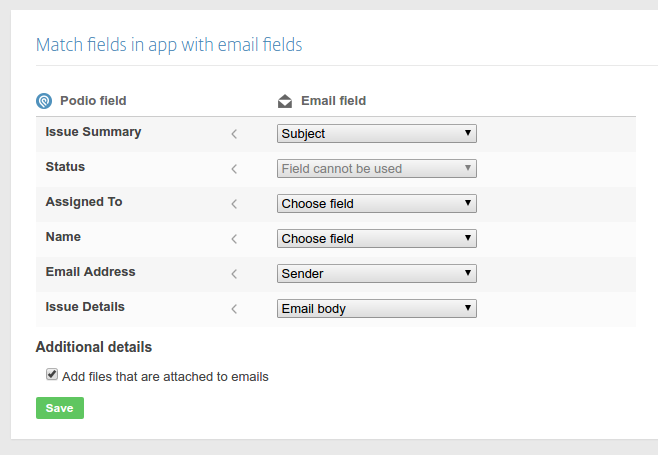Click the arrow icon beside Email Address
Viewport: 658px width, 455px height.
point(234,274)
